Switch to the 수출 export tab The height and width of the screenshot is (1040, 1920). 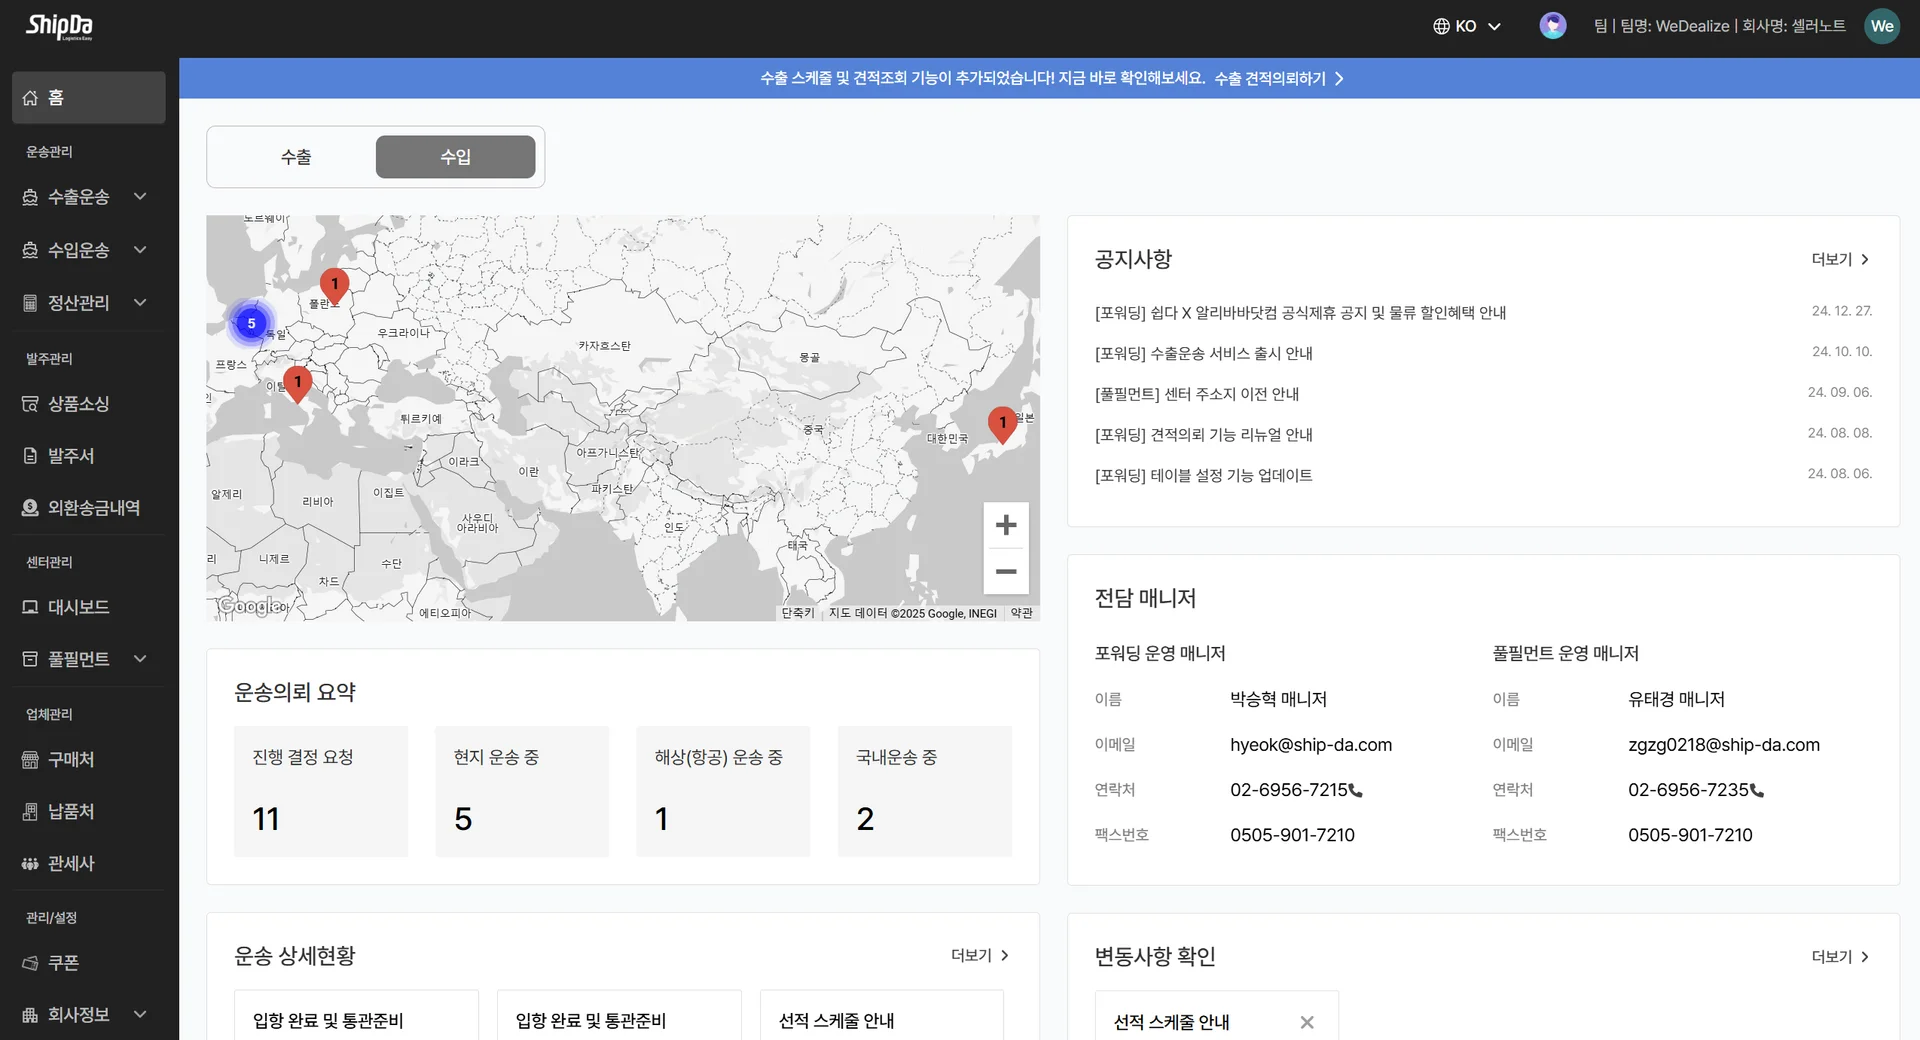click(295, 156)
